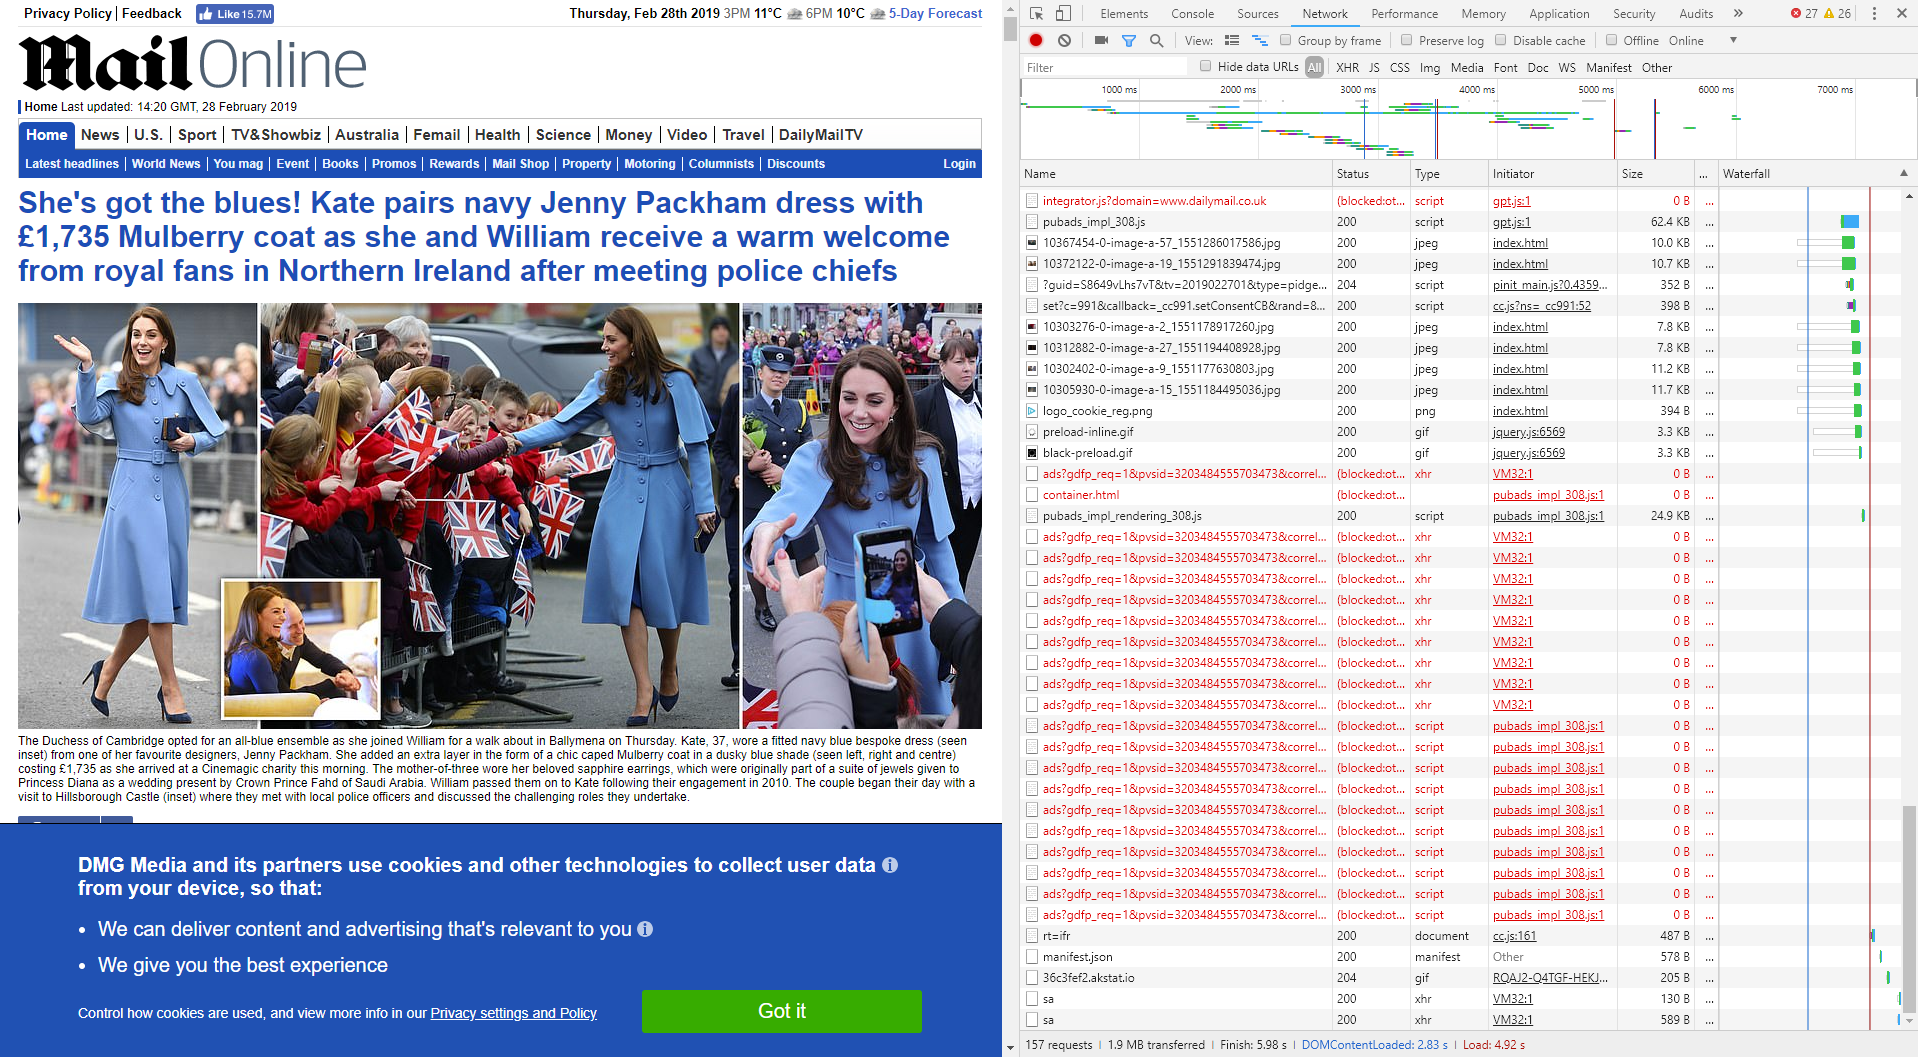1918x1057 pixels.
Task: Switch to the Console tab
Action: click(1192, 14)
